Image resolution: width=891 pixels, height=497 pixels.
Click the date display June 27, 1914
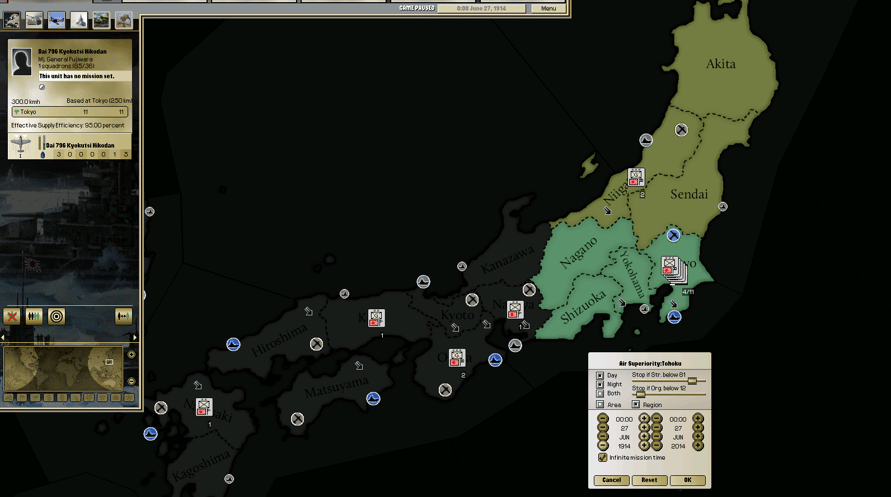click(x=482, y=8)
